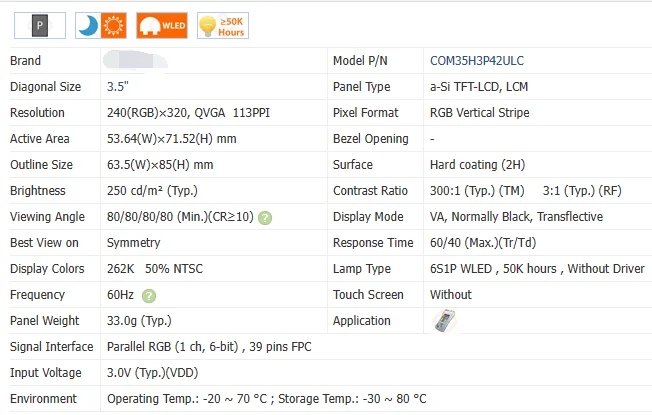Click the Brand row label
This screenshot has width=652, height=415.
(x=25, y=61)
